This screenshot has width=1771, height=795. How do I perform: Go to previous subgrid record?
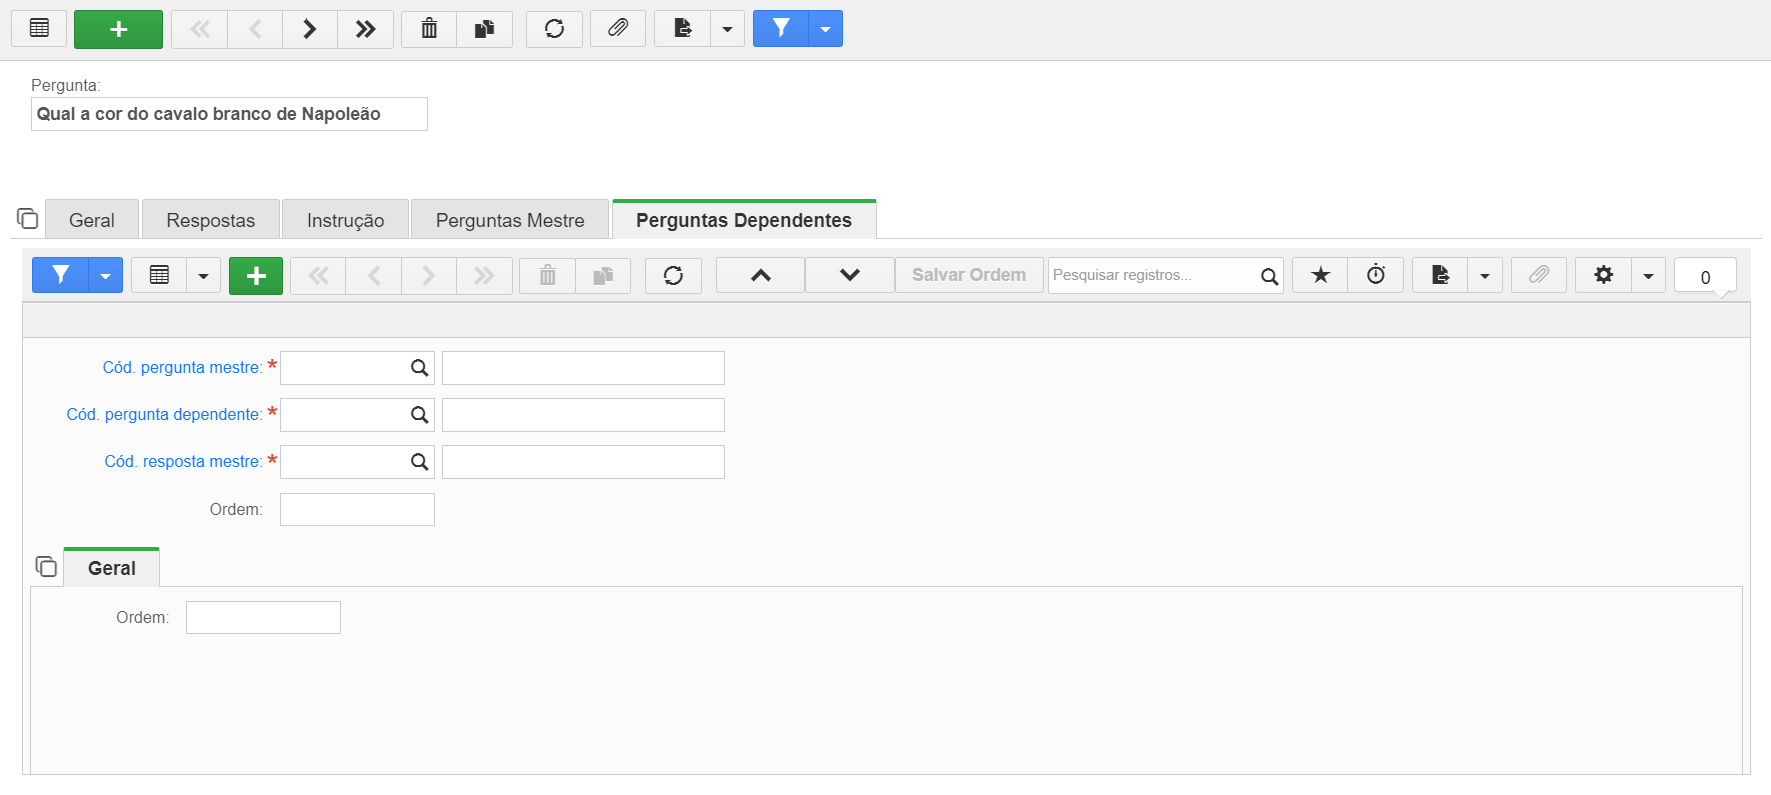pos(374,275)
